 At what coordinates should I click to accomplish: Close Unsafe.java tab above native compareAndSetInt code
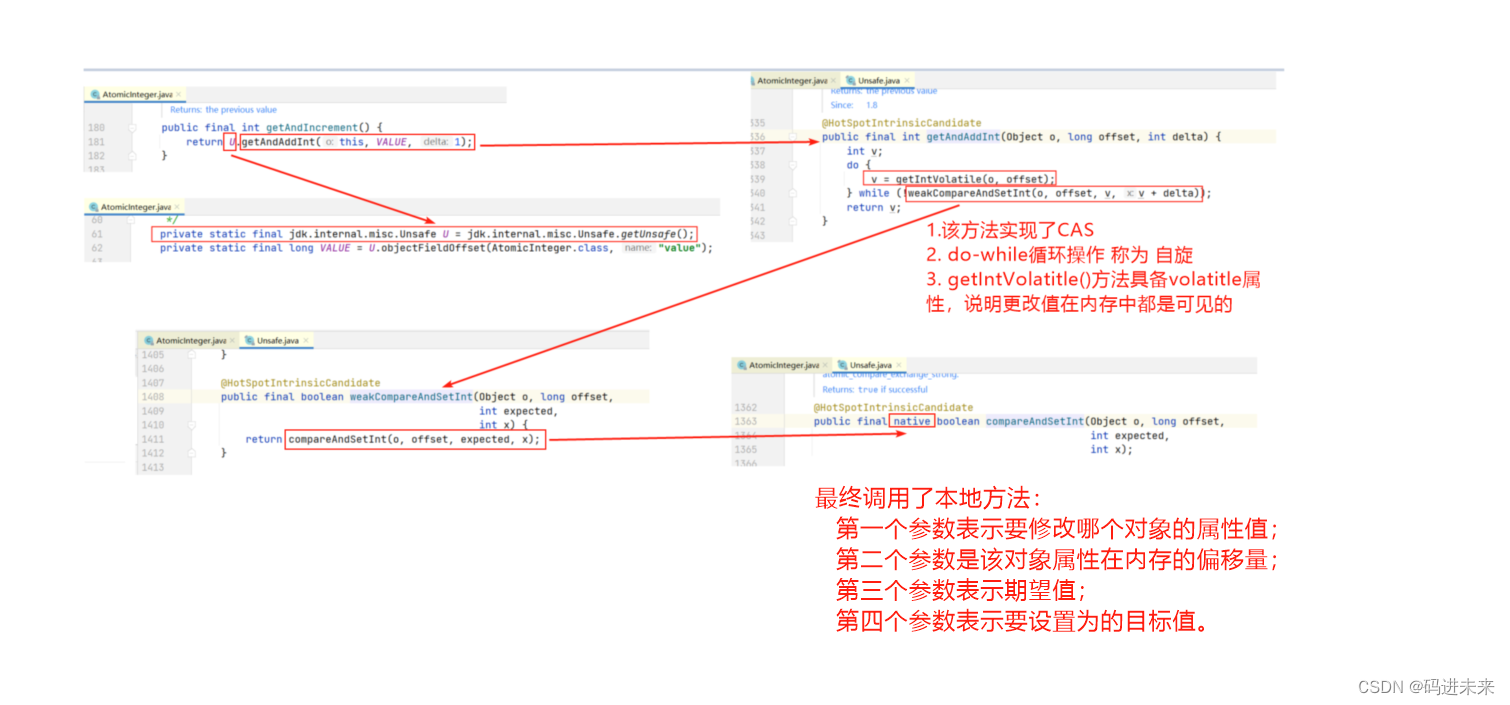pyautogui.click(x=899, y=365)
